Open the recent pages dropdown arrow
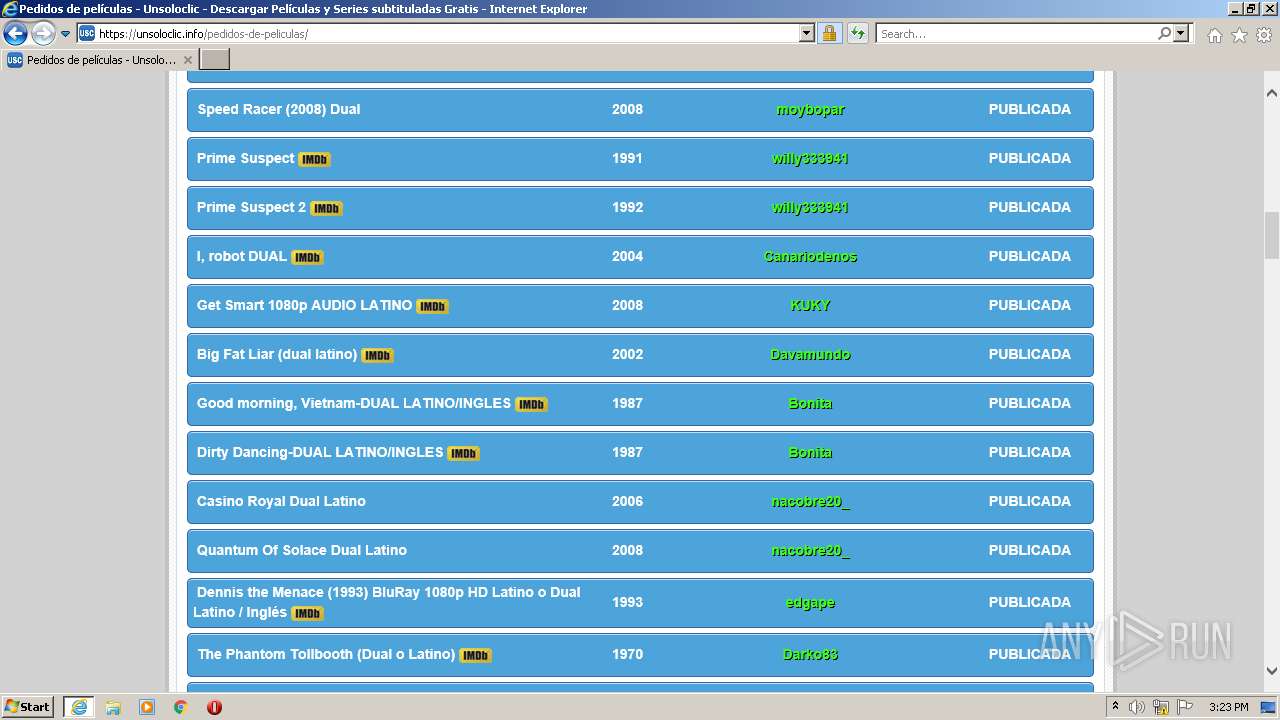Viewport: 1280px width, 720px height. click(x=66, y=34)
